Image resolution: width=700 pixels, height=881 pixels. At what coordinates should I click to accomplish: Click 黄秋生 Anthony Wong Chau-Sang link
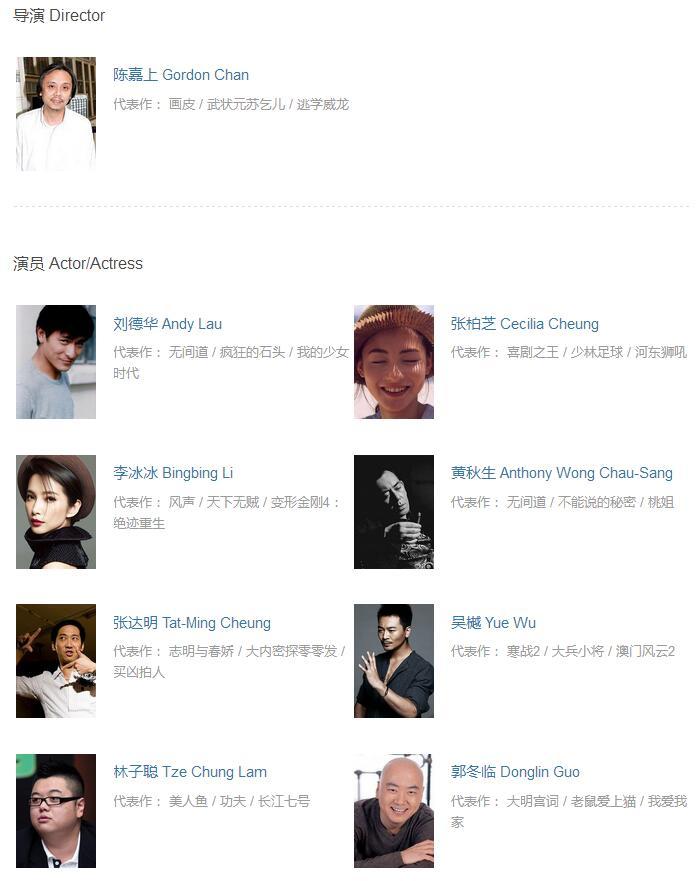click(562, 473)
